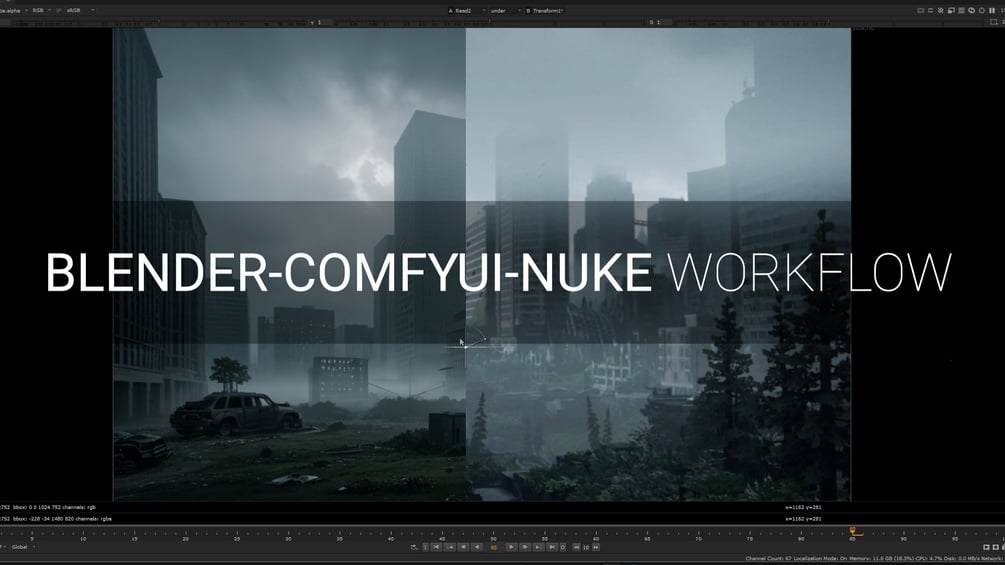Step forward one frame

click(x=525, y=547)
